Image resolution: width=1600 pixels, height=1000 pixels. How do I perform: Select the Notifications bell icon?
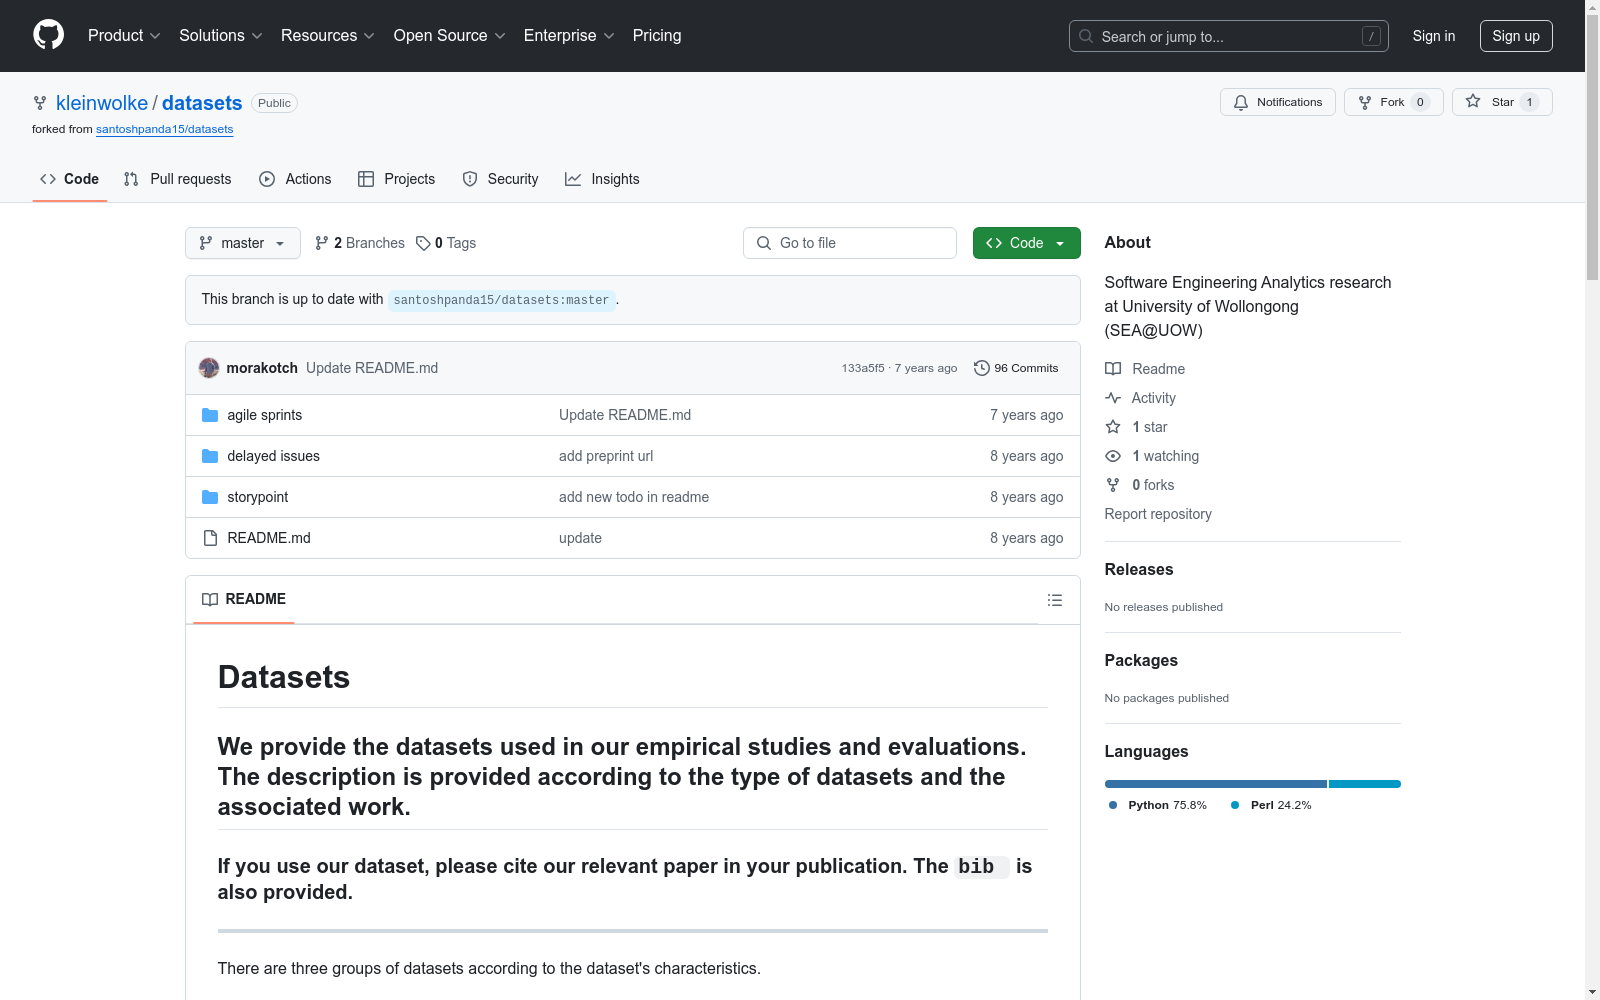(x=1241, y=102)
